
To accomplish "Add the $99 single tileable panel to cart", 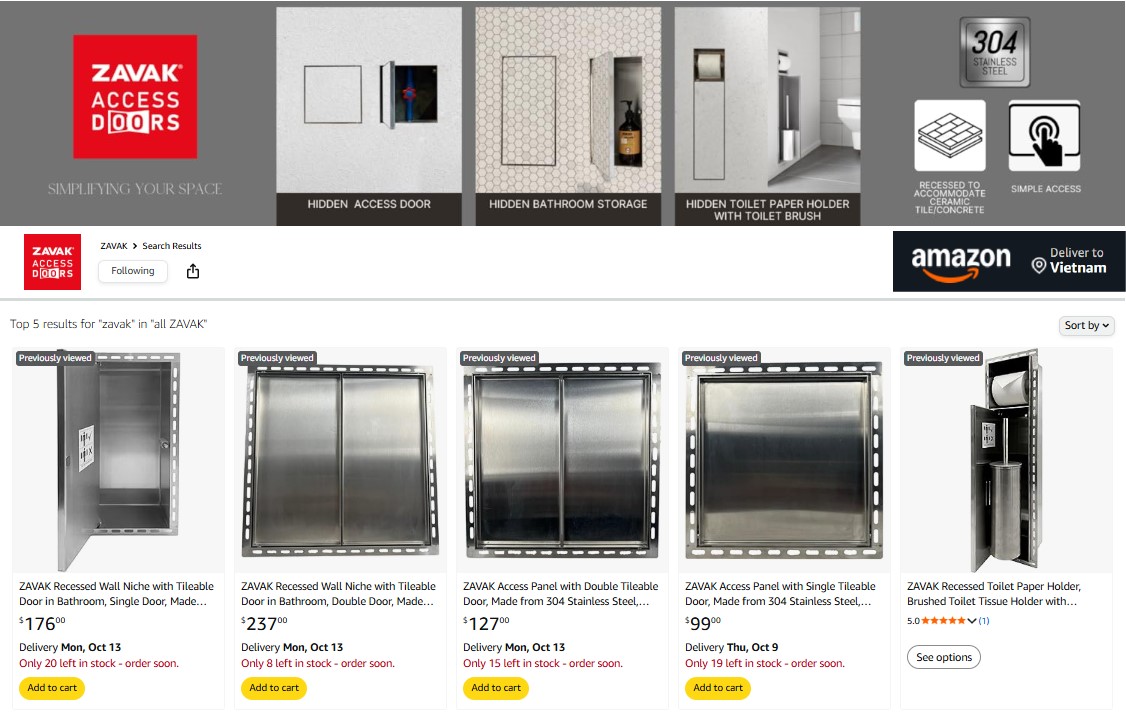I will pyautogui.click(x=718, y=688).
